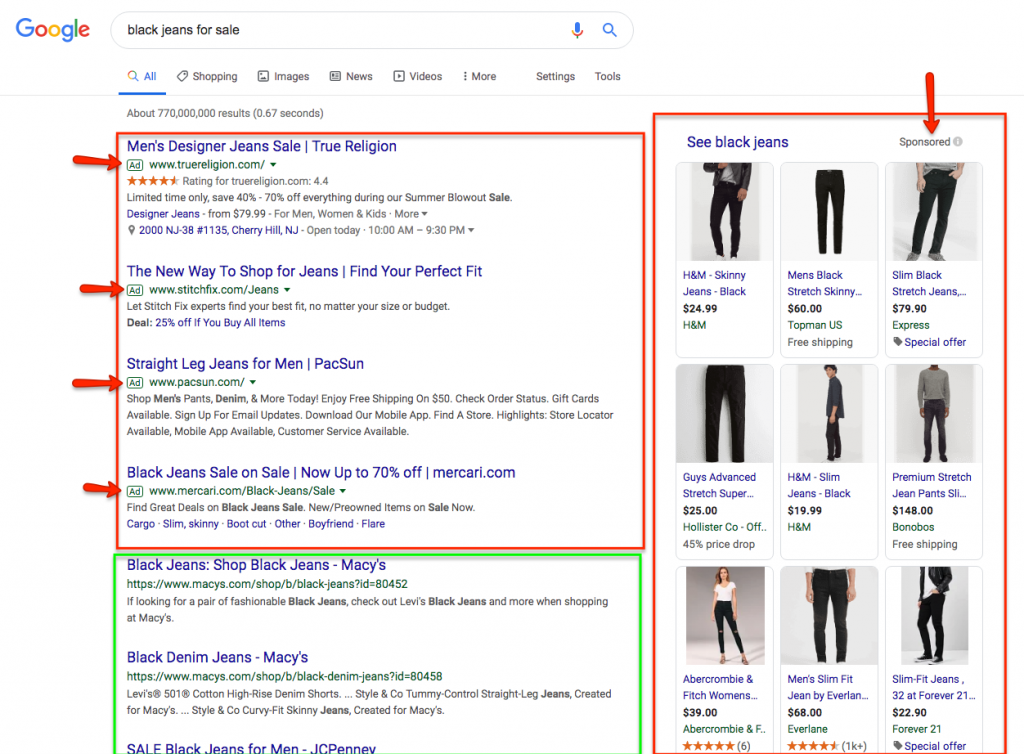Open Black Jeans: Shop Black Jeans Macy's result
1024x754 pixels.
256,565
